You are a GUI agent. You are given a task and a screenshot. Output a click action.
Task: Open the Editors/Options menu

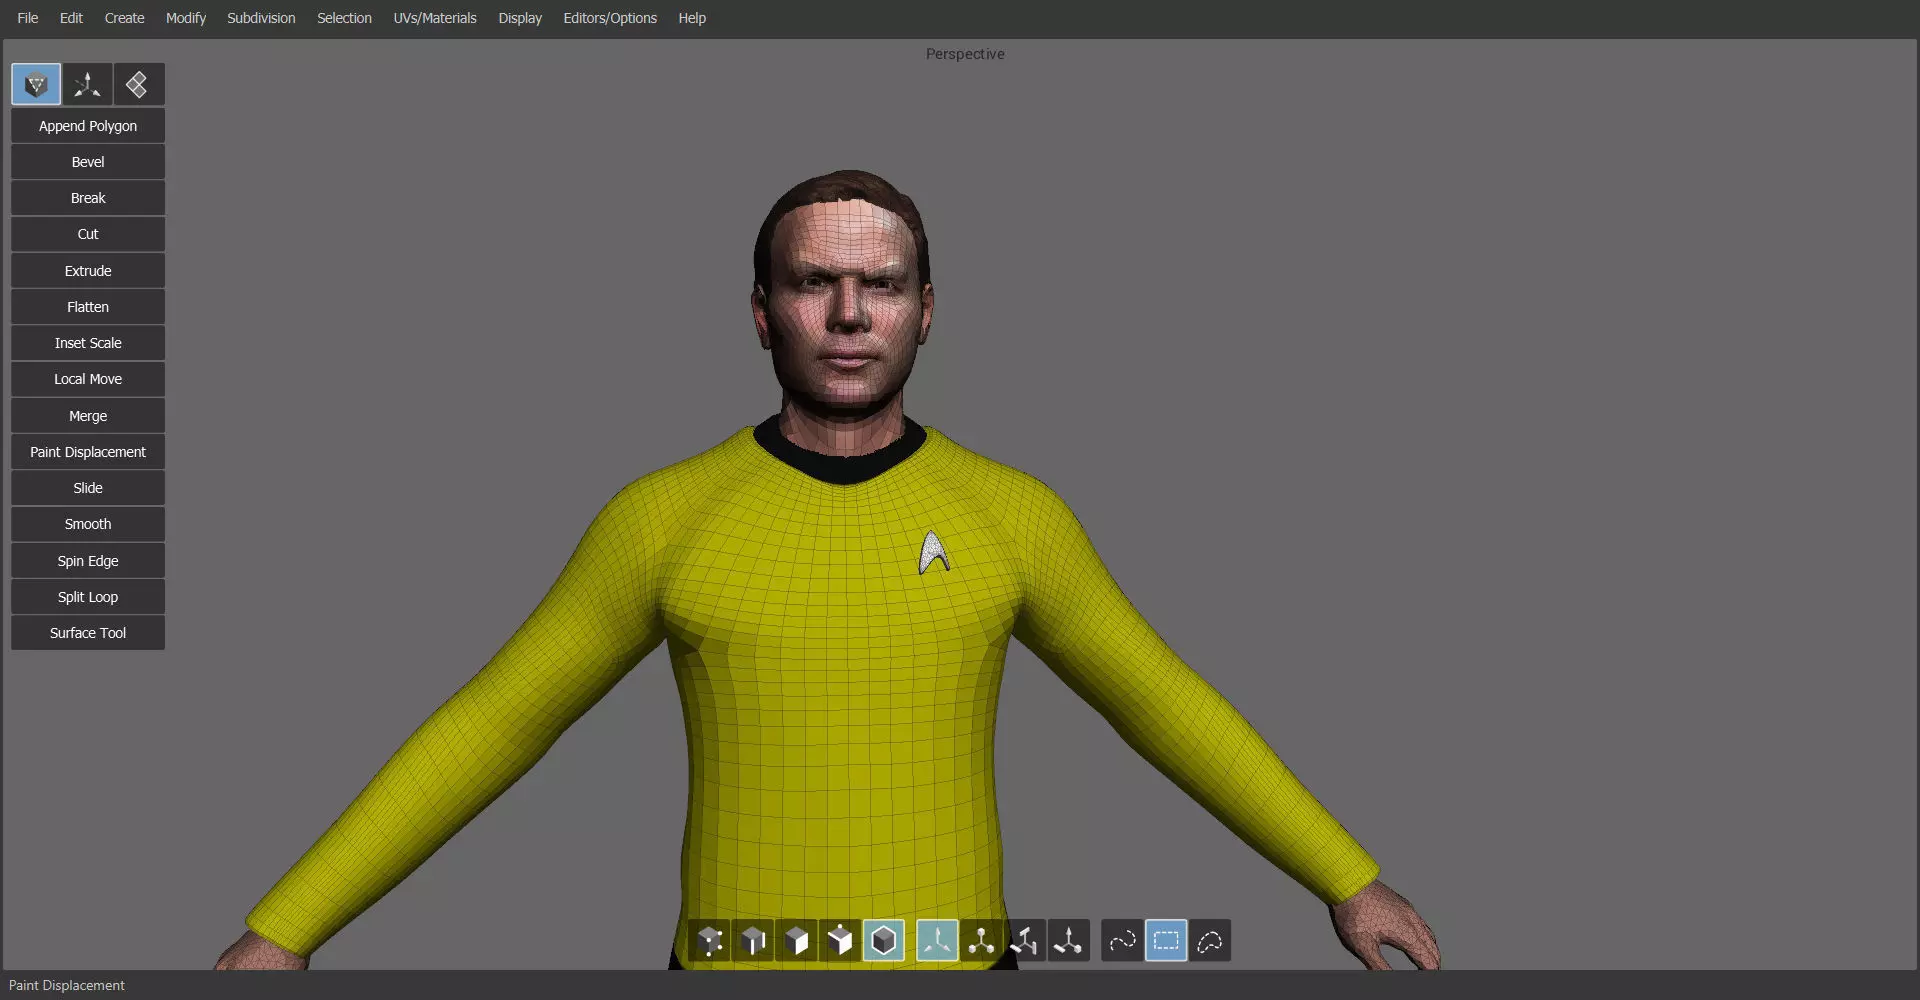pos(610,18)
